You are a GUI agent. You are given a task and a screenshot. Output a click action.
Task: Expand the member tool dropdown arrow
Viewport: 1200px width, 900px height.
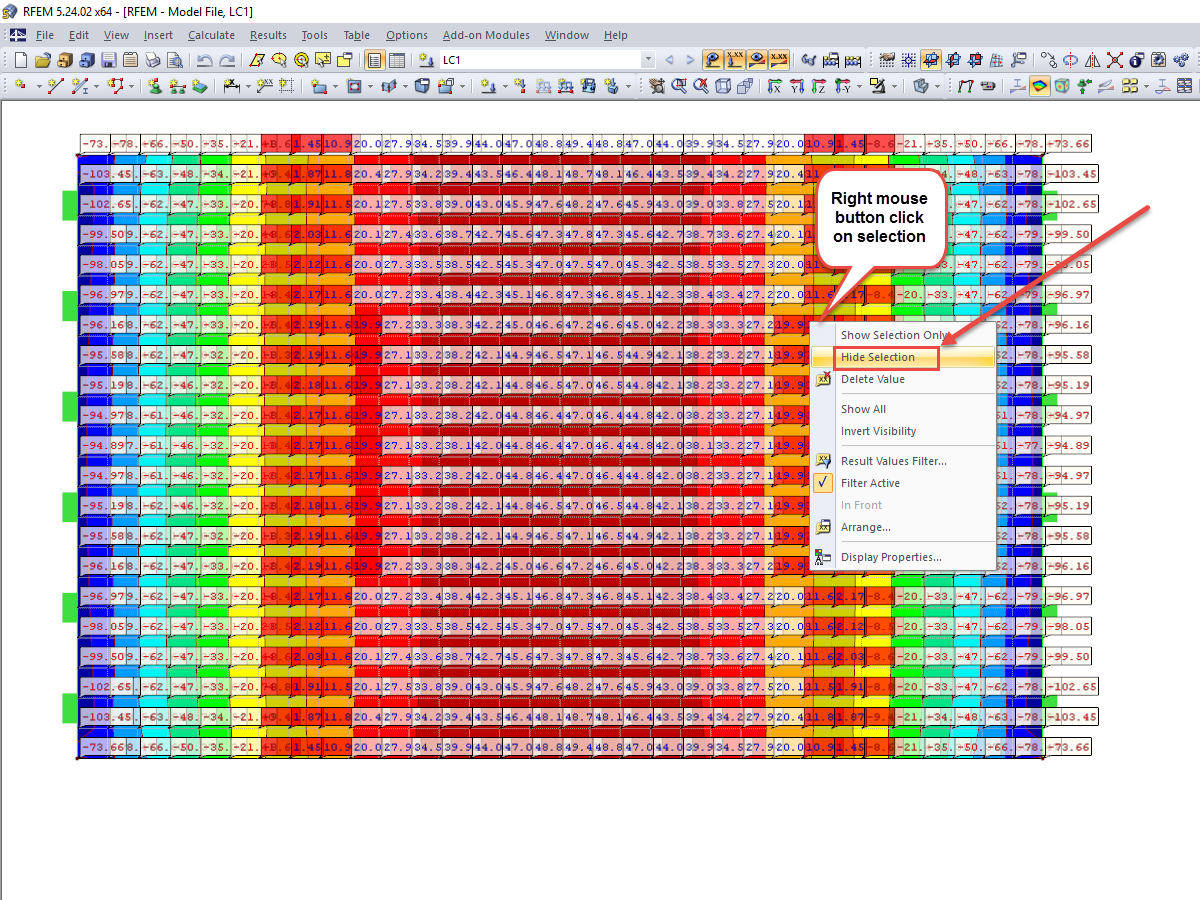97,86
